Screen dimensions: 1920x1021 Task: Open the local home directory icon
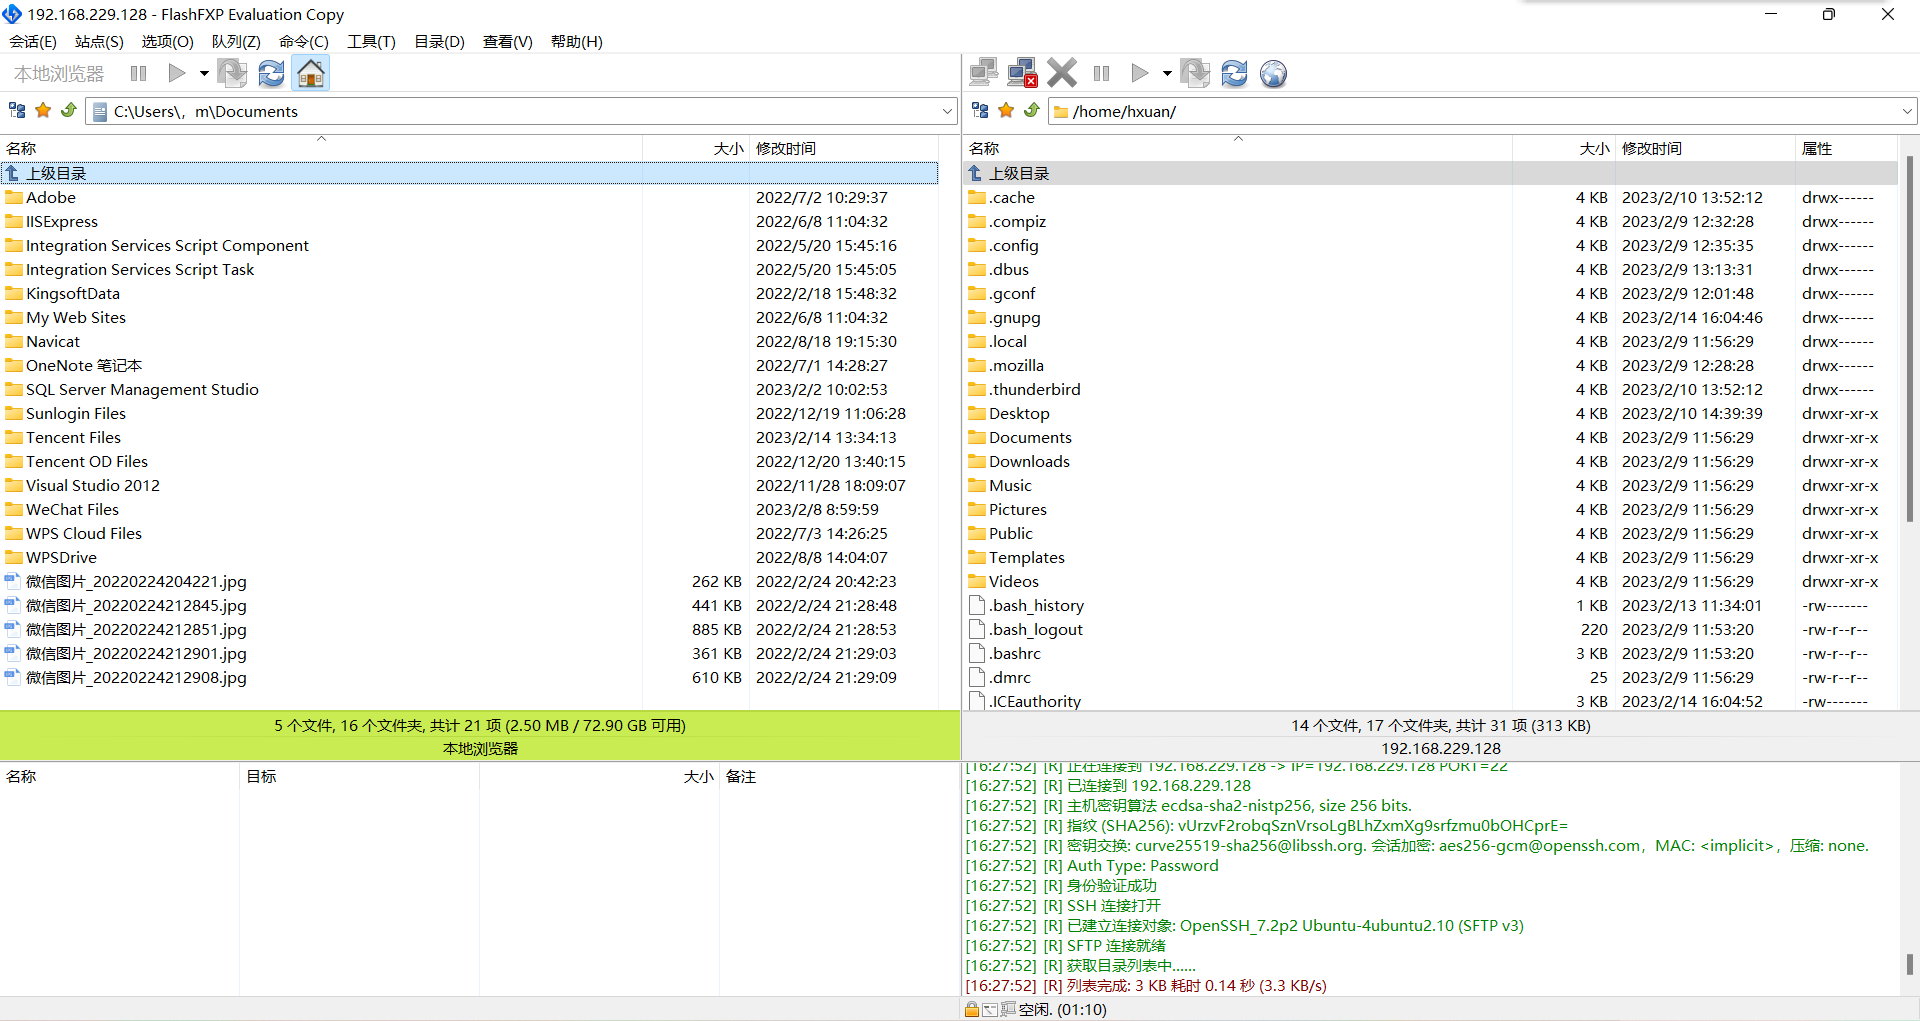[x=310, y=72]
